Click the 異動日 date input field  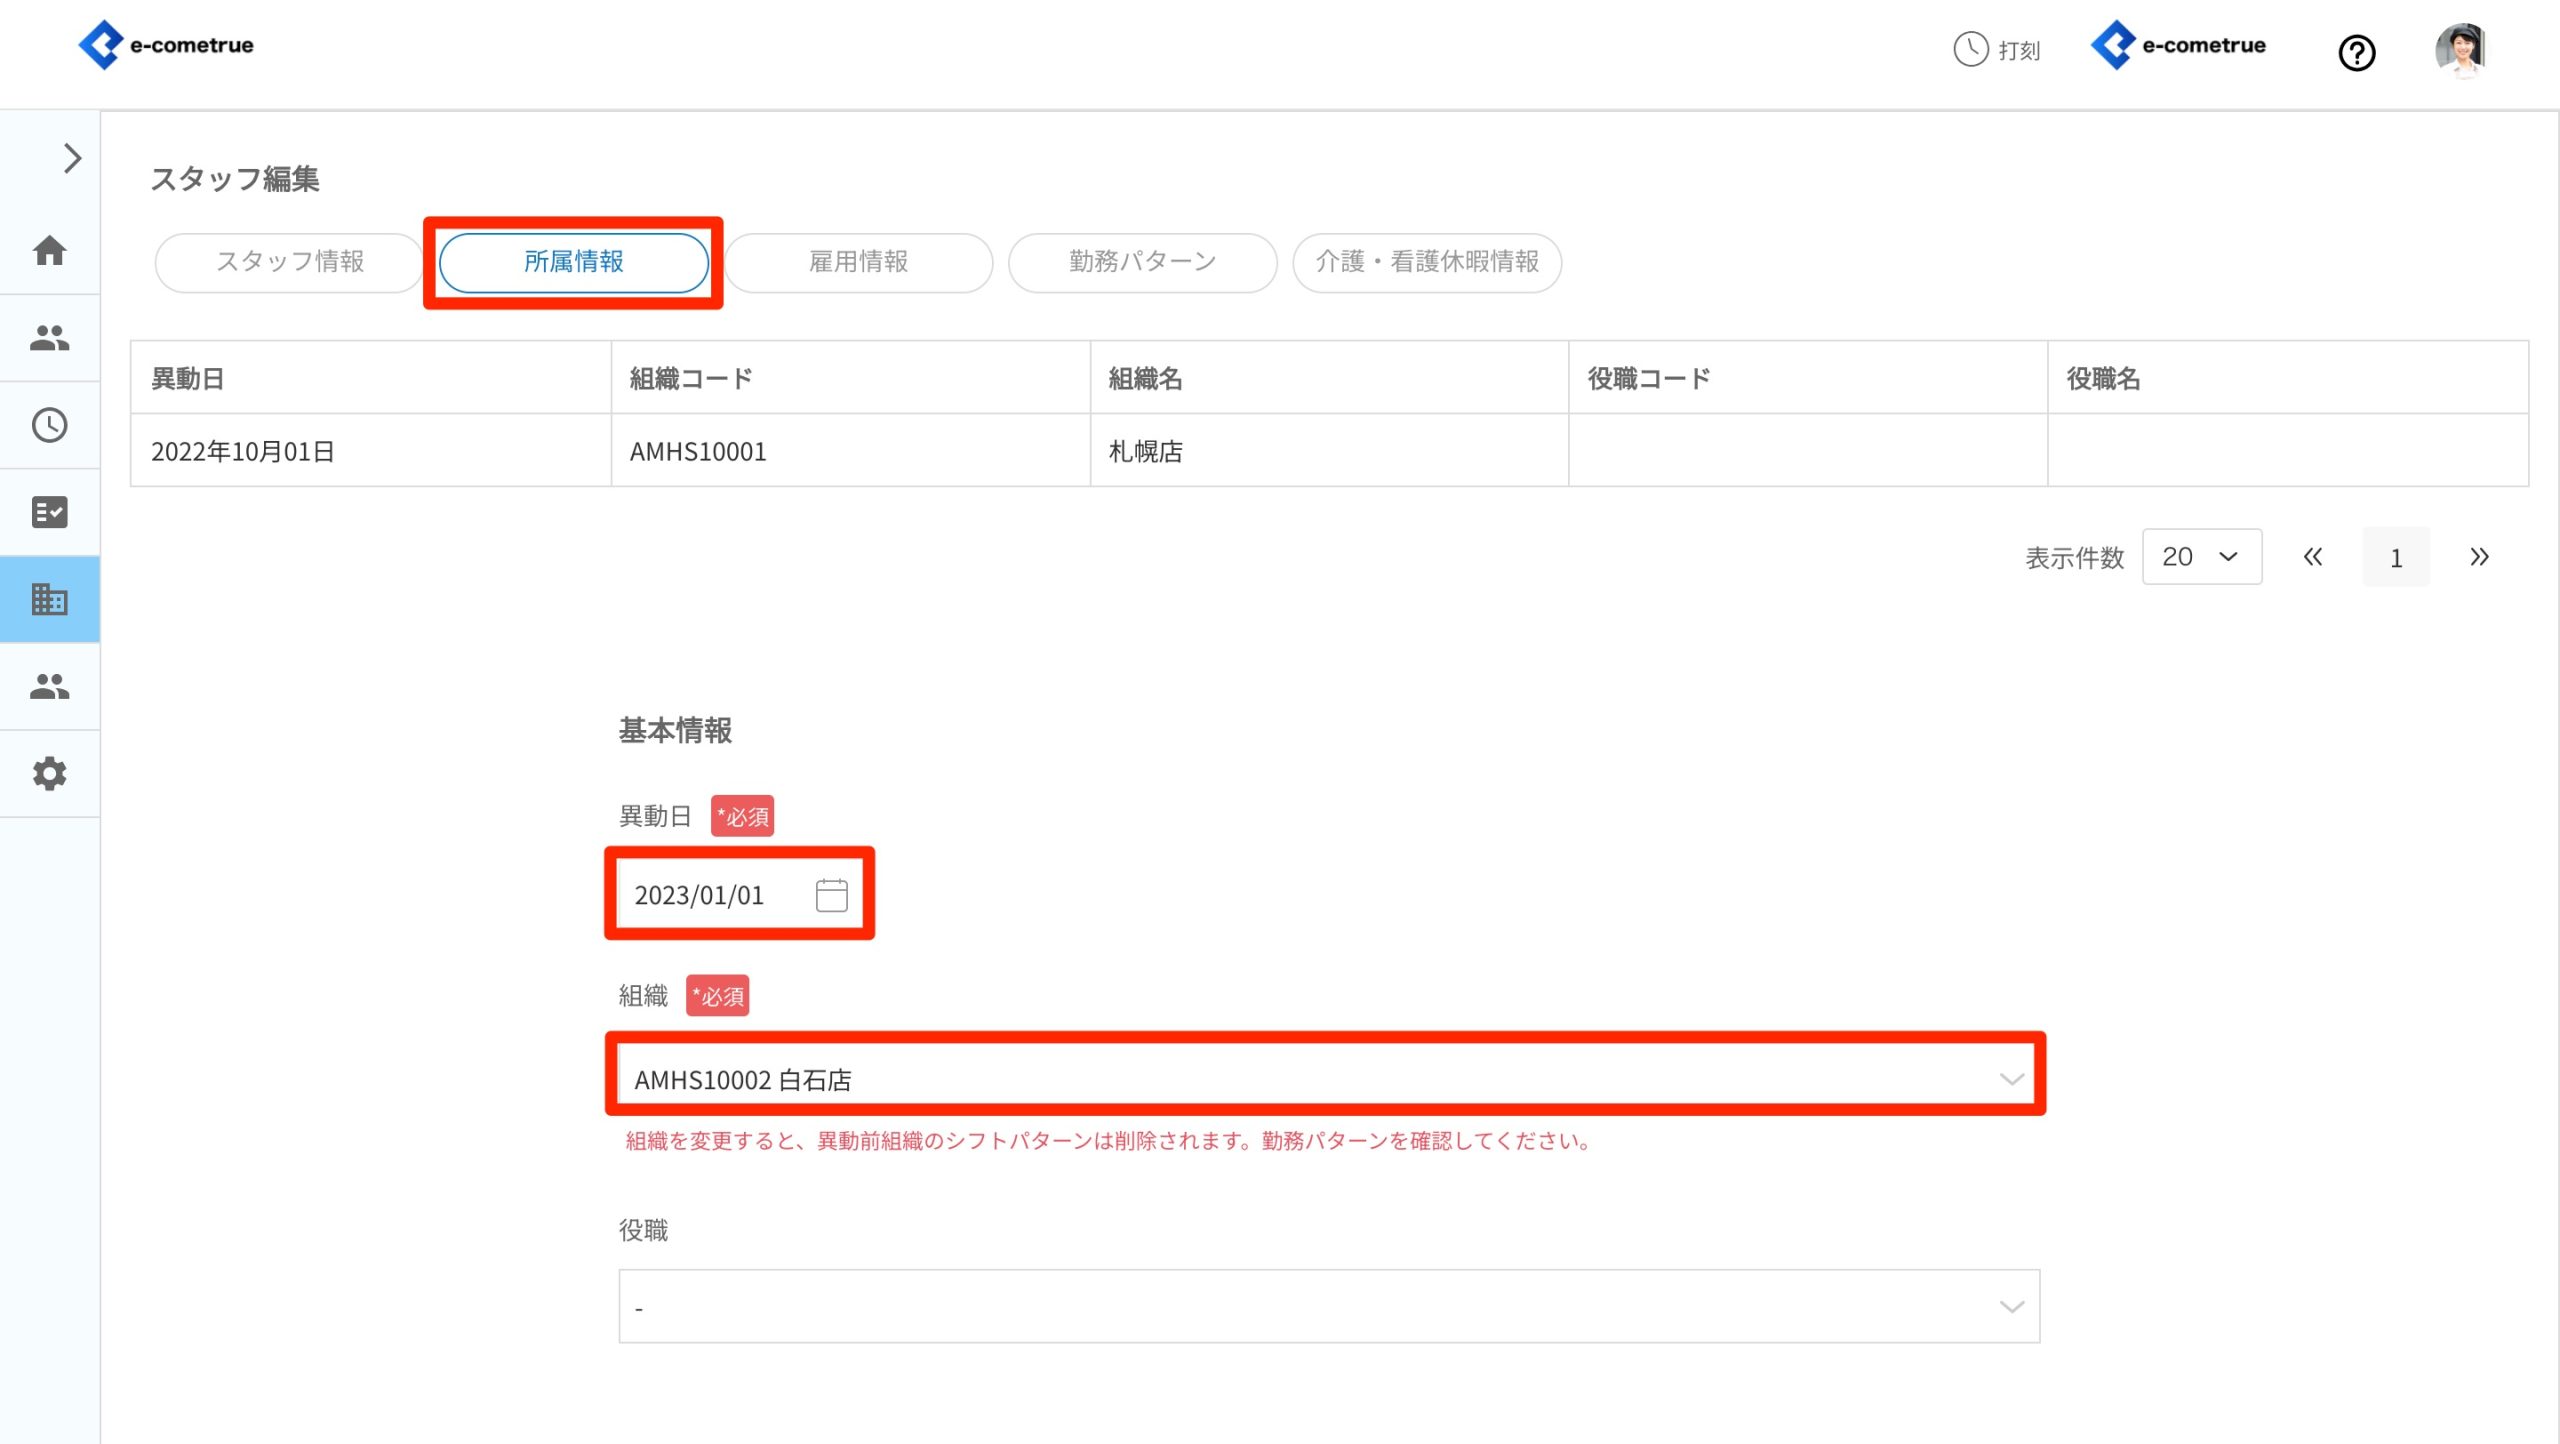click(710, 895)
